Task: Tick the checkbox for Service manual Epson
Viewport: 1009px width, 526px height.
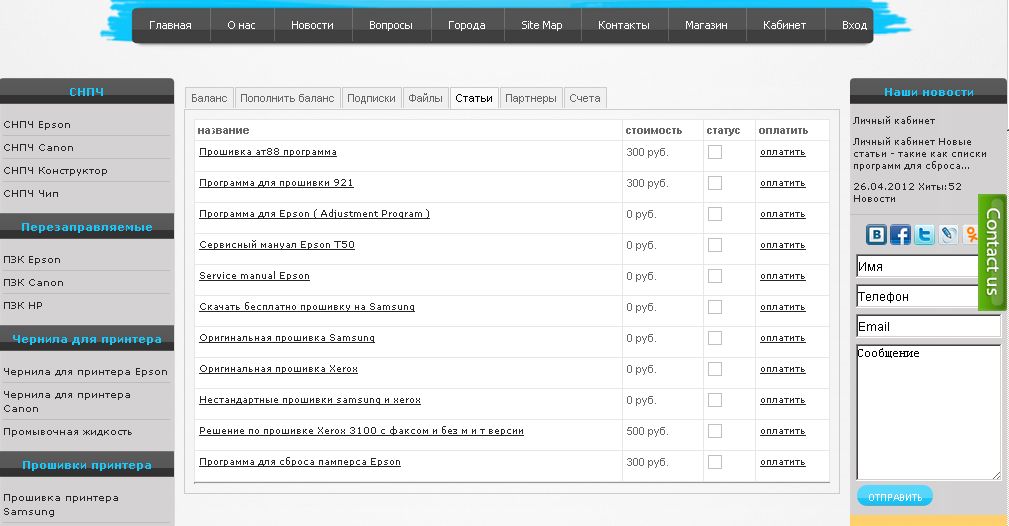Action: pos(715,276)
